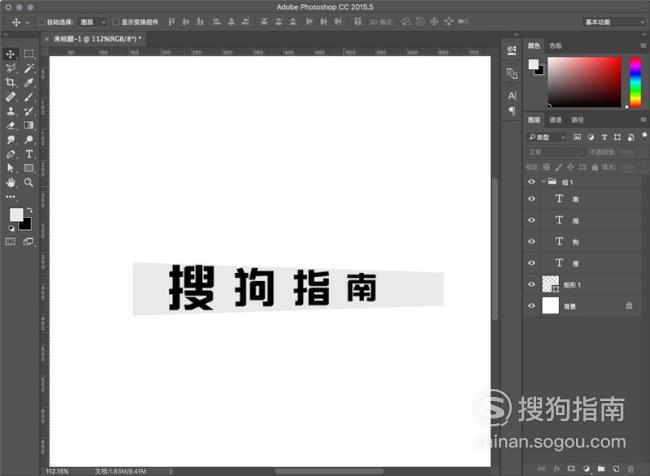Collapse the 组 1 layer group
This screenshot has height=476, width=650.
tap(543, 182)
